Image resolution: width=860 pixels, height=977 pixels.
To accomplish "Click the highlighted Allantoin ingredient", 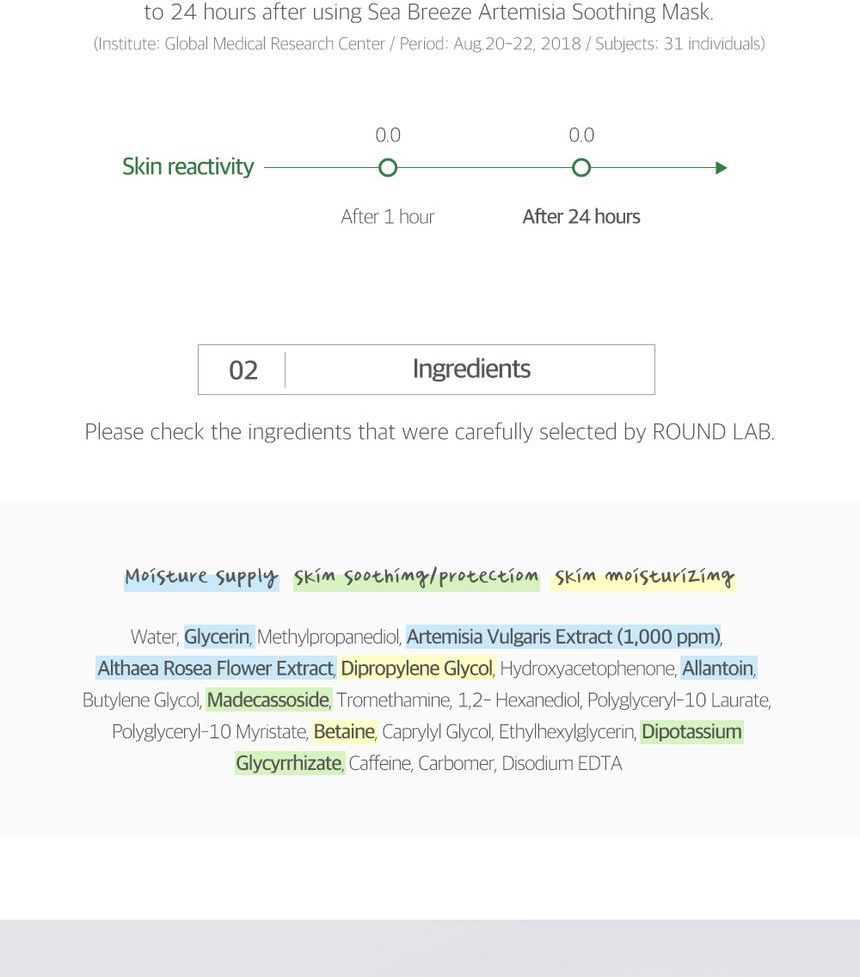I will pos(718,669).
